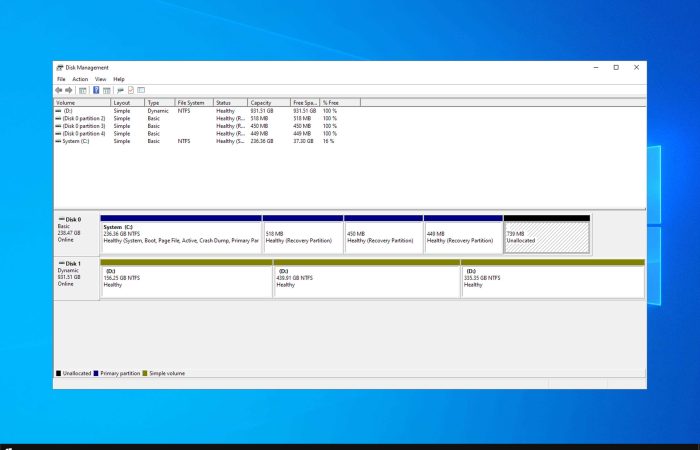700x450 pixels.
Task: Open the View menu
Action: (100, 79)
